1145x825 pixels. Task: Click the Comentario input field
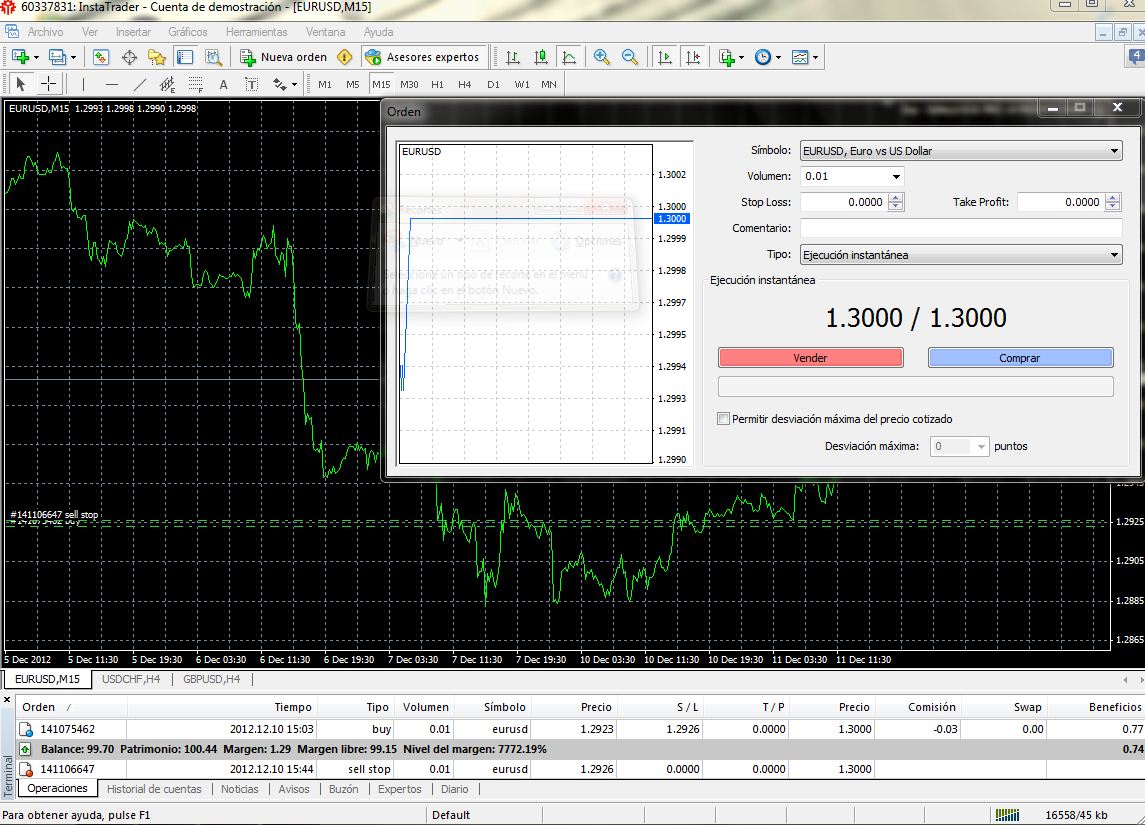pyautogui.click(x=960, y=228)
